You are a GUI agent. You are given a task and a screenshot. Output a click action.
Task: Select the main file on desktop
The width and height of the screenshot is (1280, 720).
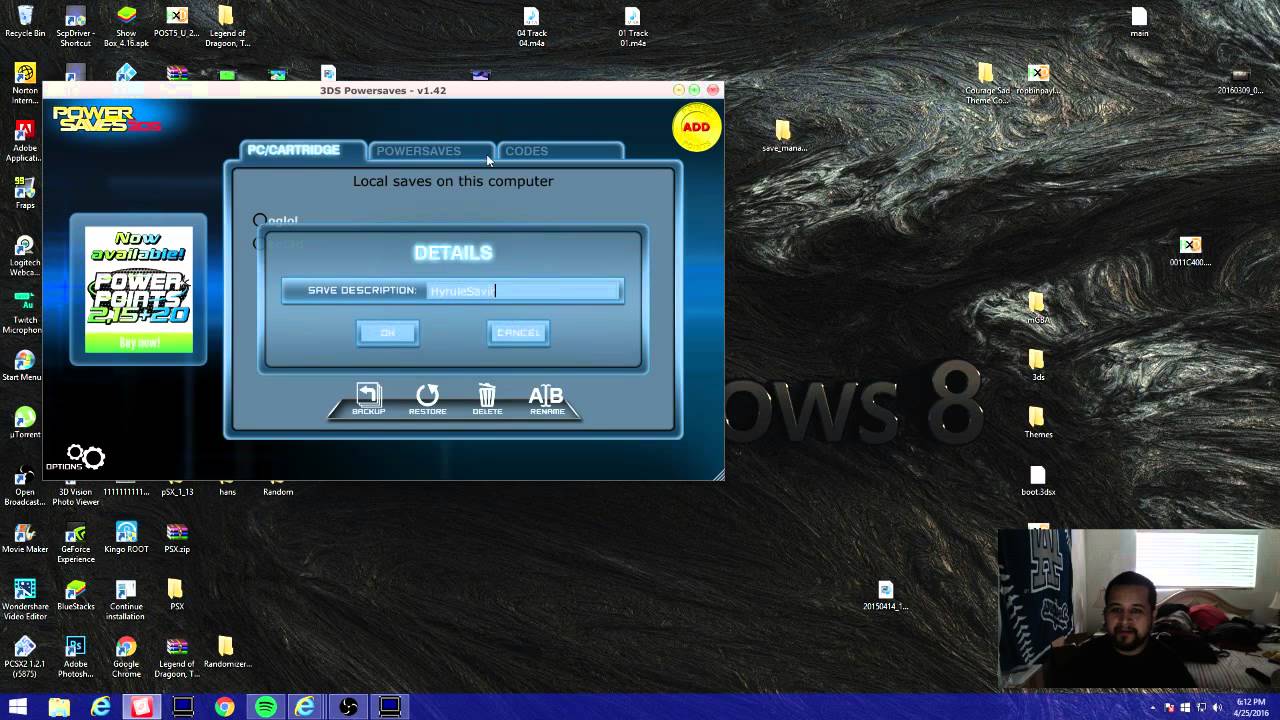tap(1139, 21)
